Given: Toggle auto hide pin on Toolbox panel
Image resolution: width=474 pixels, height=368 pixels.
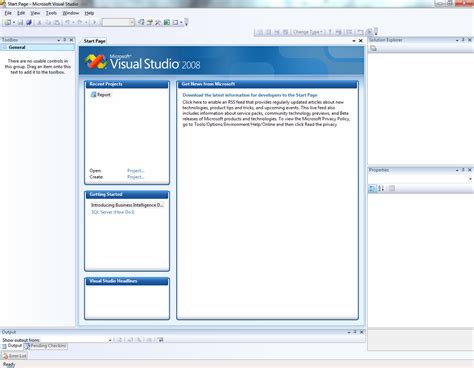Looking at the screenshot, I should pyautogui.click(x=65, y=40).
